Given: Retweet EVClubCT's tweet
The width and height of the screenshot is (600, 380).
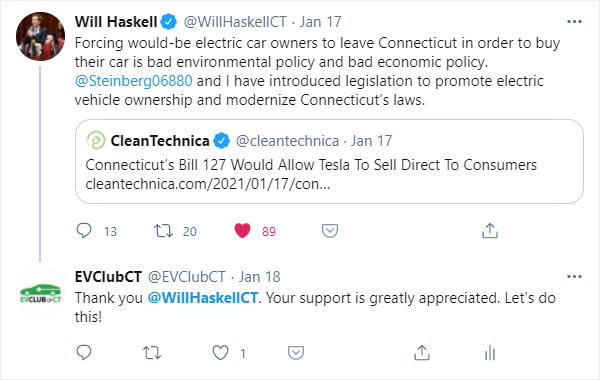Looking at the screenshot, I should point(152,353).
